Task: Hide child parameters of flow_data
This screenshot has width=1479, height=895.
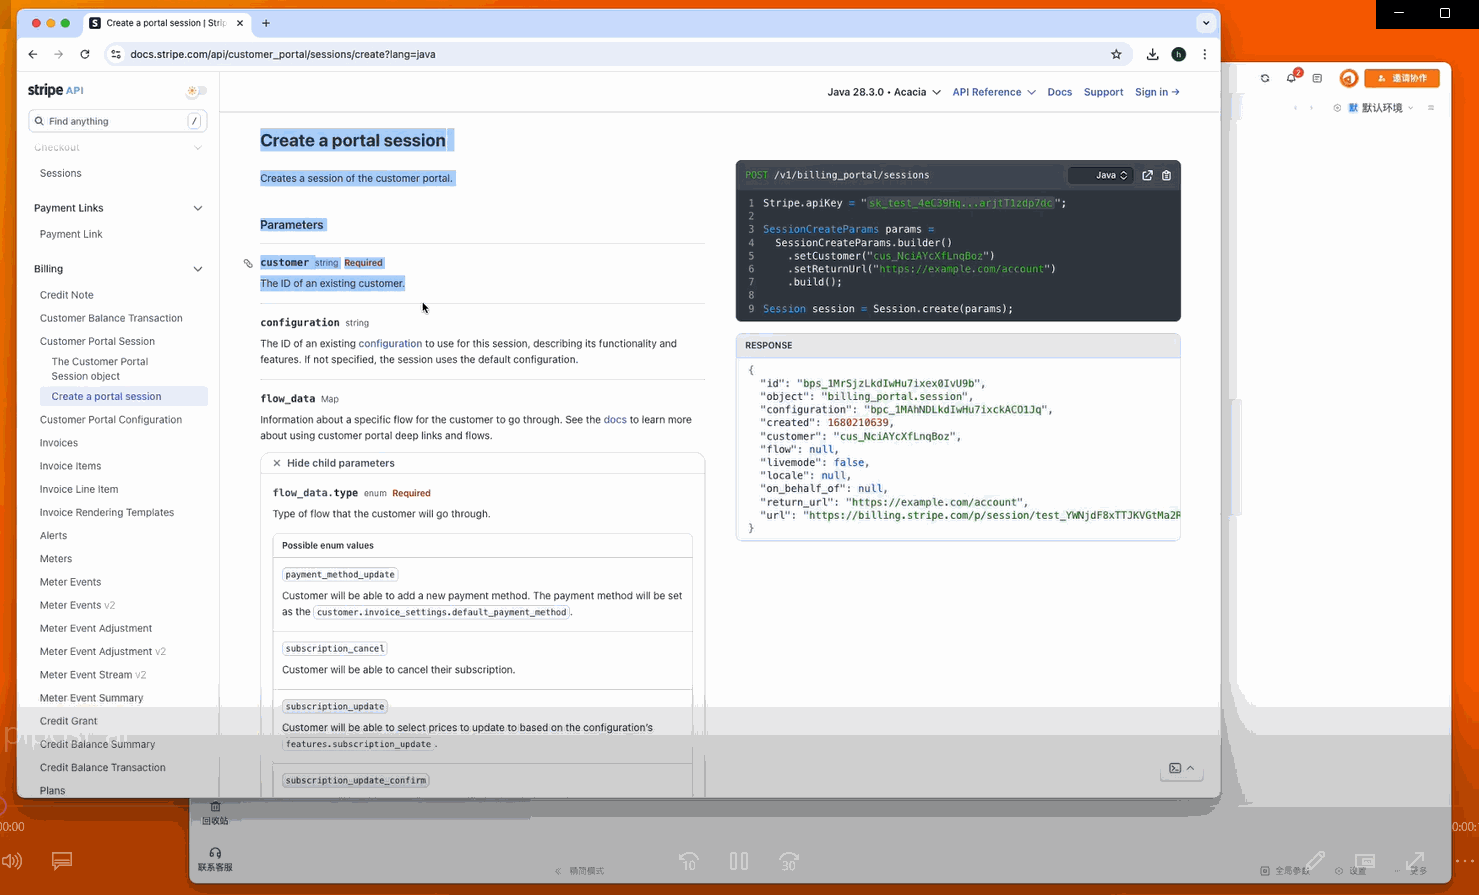Action: [x=334, y=463]
